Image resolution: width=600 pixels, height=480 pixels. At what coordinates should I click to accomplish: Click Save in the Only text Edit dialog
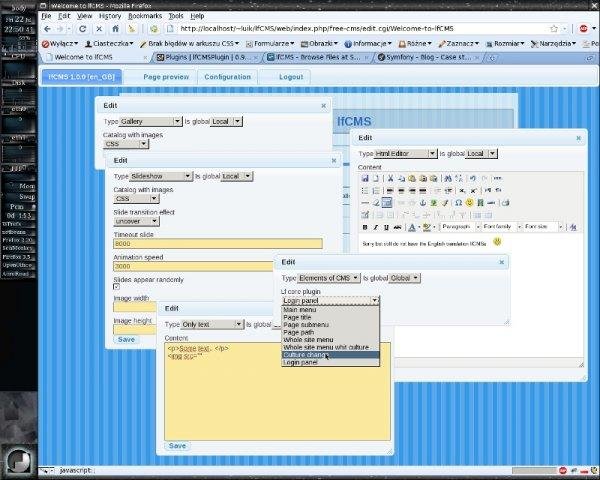pos(177,446)
